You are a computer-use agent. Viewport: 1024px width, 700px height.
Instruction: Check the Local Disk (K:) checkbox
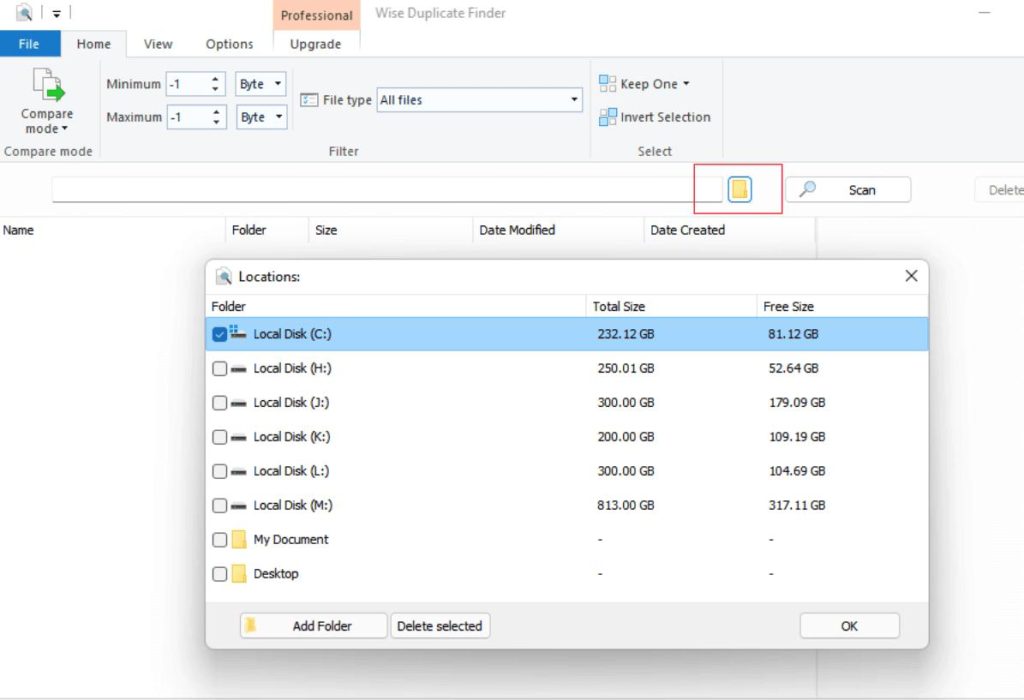tap(219, 437)
